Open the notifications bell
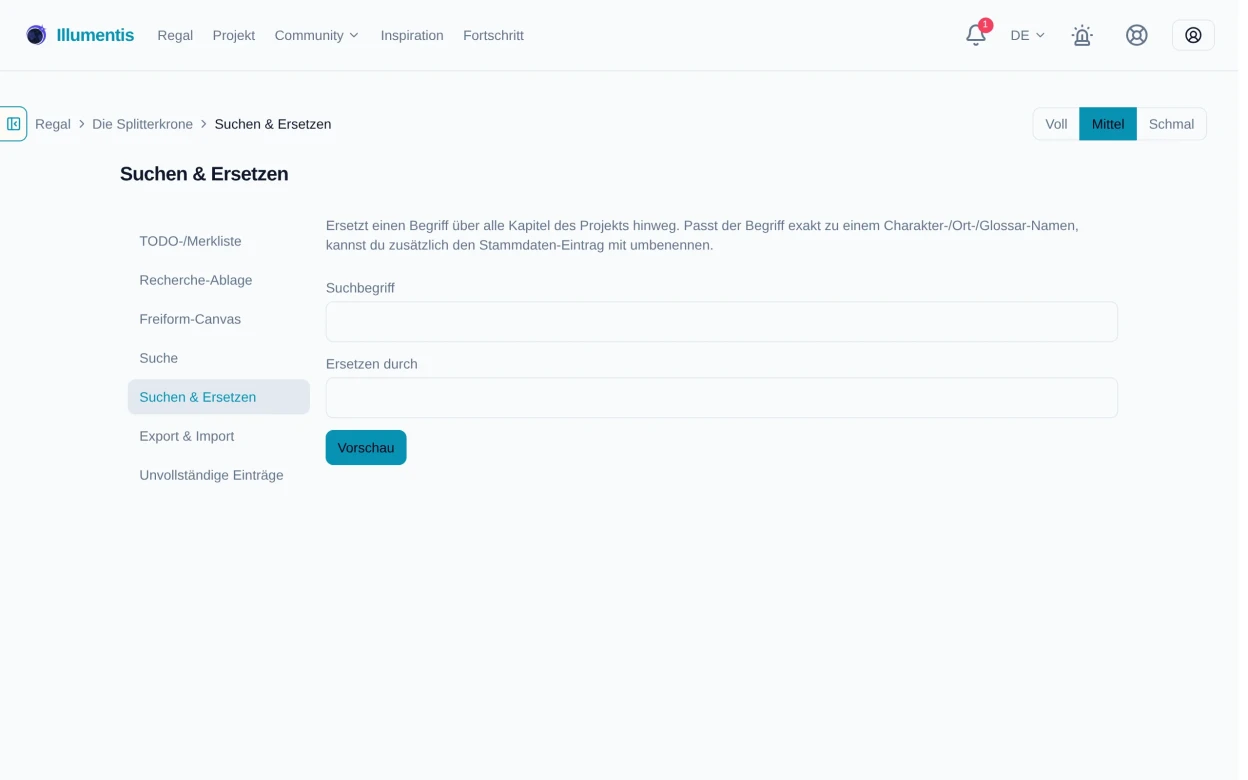 click(x=976, y=35)
